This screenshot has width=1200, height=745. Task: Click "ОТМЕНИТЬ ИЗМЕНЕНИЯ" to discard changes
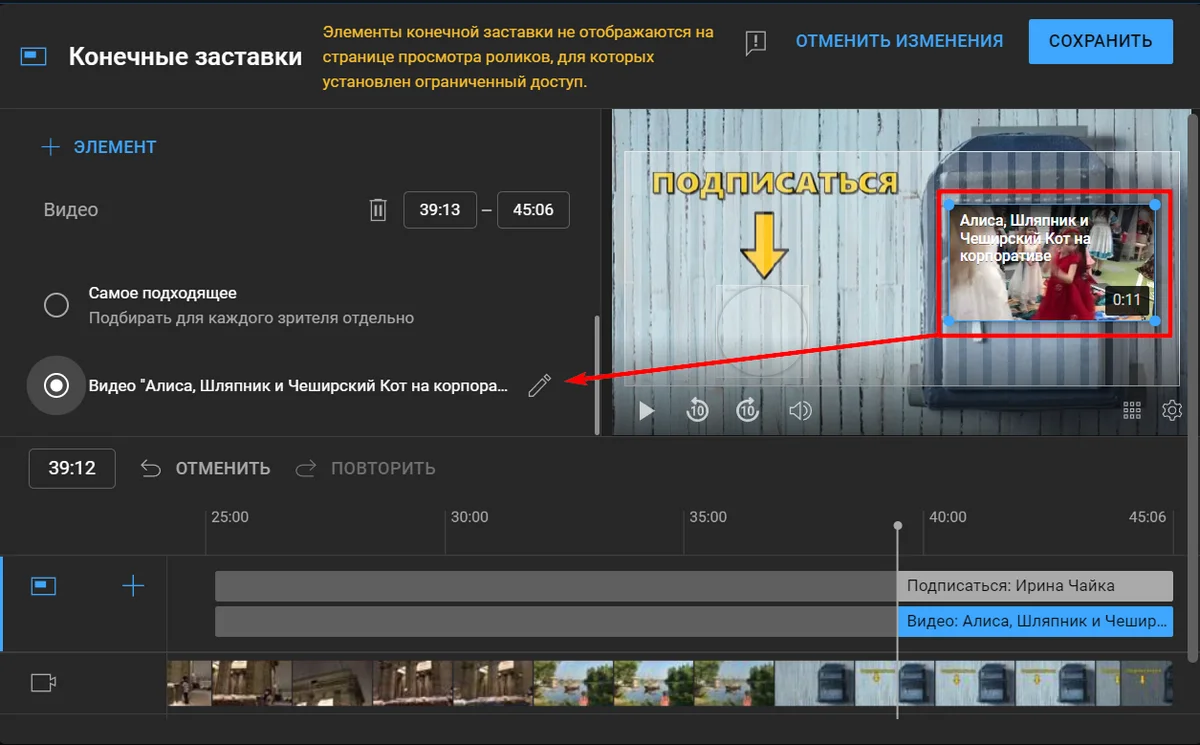tap(899, 41)
